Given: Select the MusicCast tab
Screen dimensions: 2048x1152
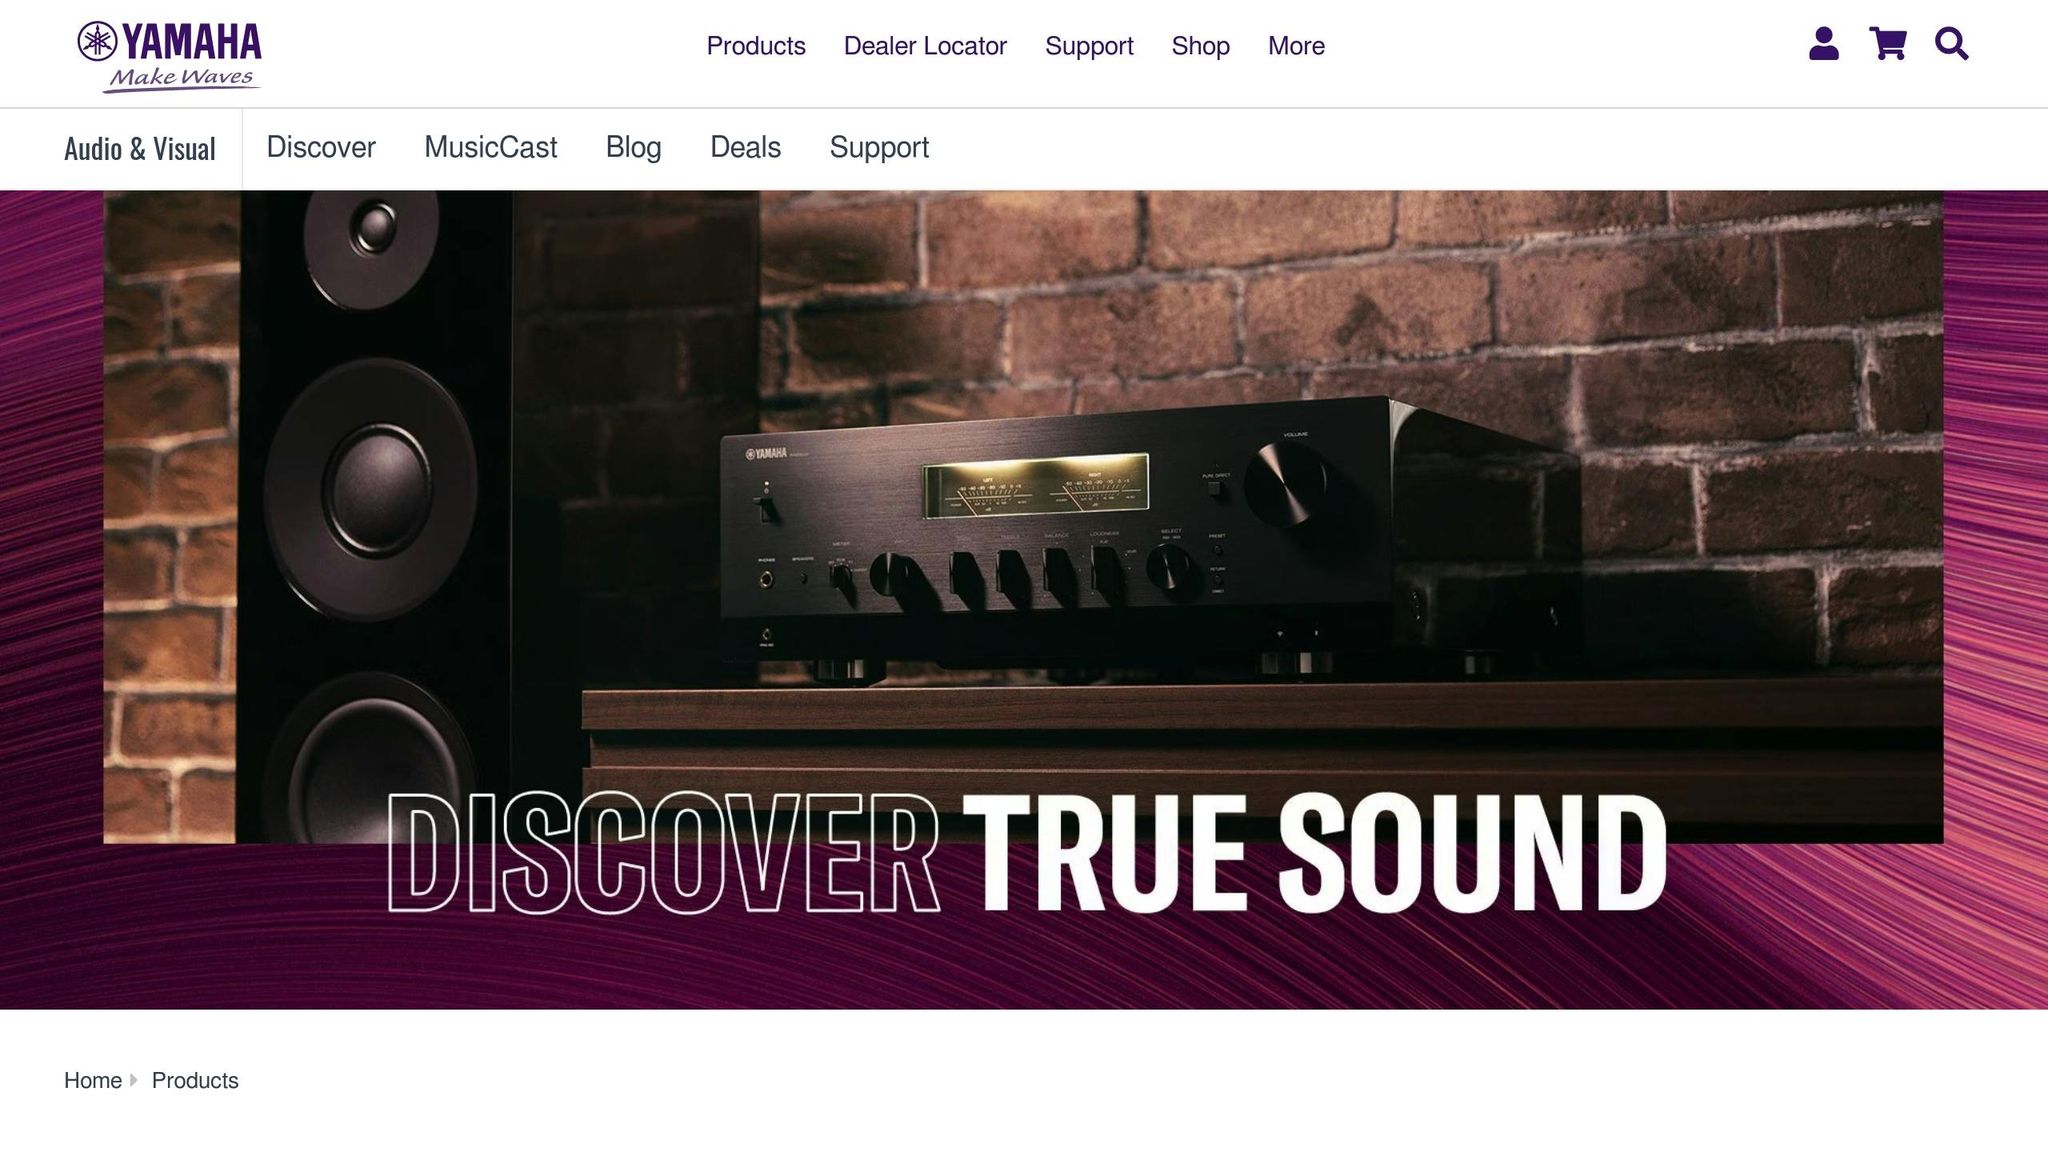Looking at the screenshot, I should click(490, 147).
